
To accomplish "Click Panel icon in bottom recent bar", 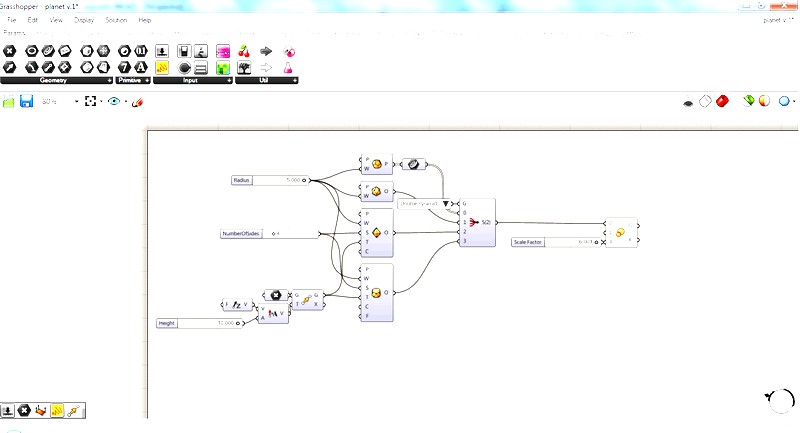I will pos(57,411).
